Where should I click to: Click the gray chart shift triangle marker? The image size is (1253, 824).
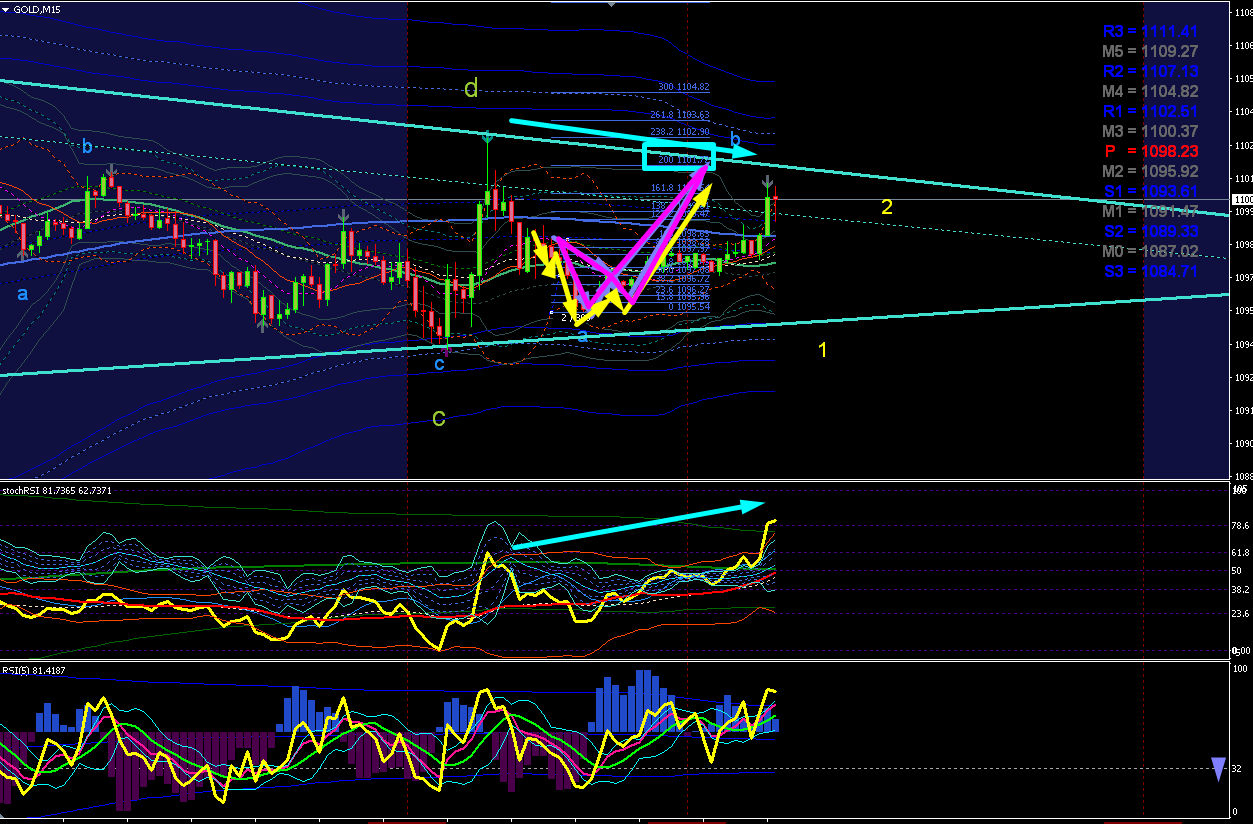click(612, 3)
